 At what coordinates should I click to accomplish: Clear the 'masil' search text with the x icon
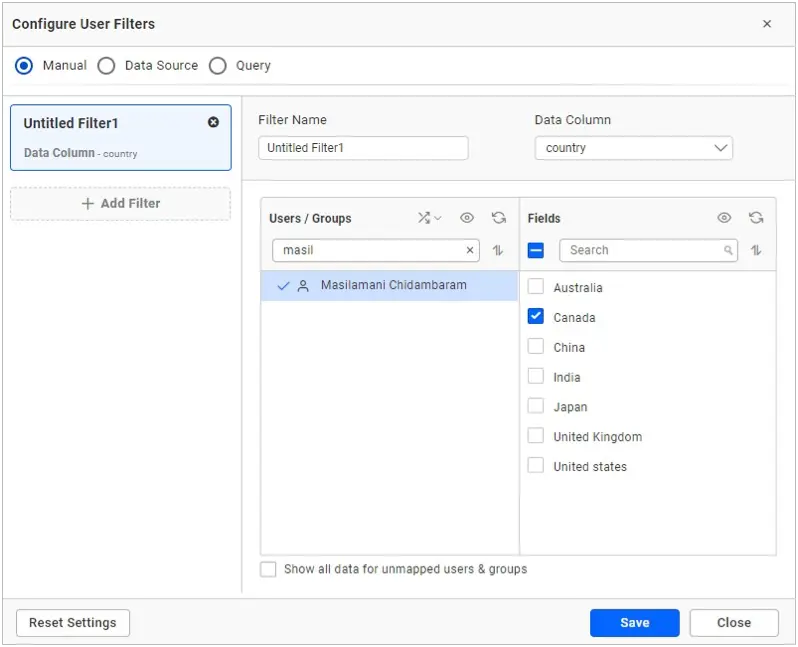pyautogui.click(x=470, y=250)
